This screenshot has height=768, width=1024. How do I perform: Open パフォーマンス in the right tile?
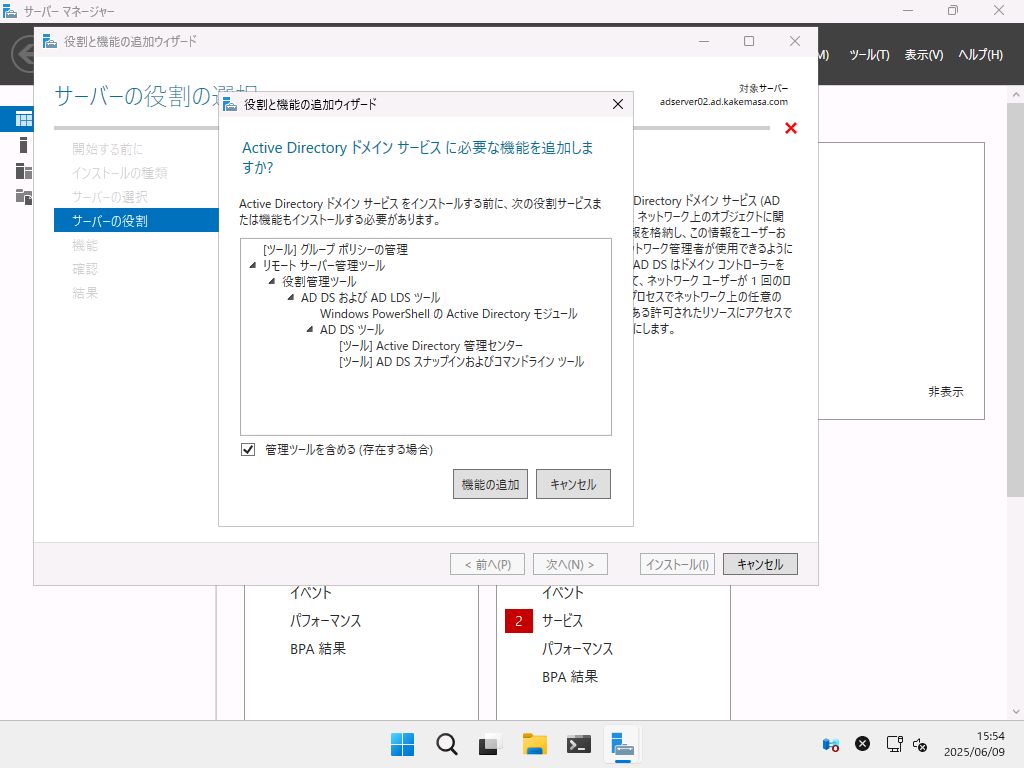(577, 649)
